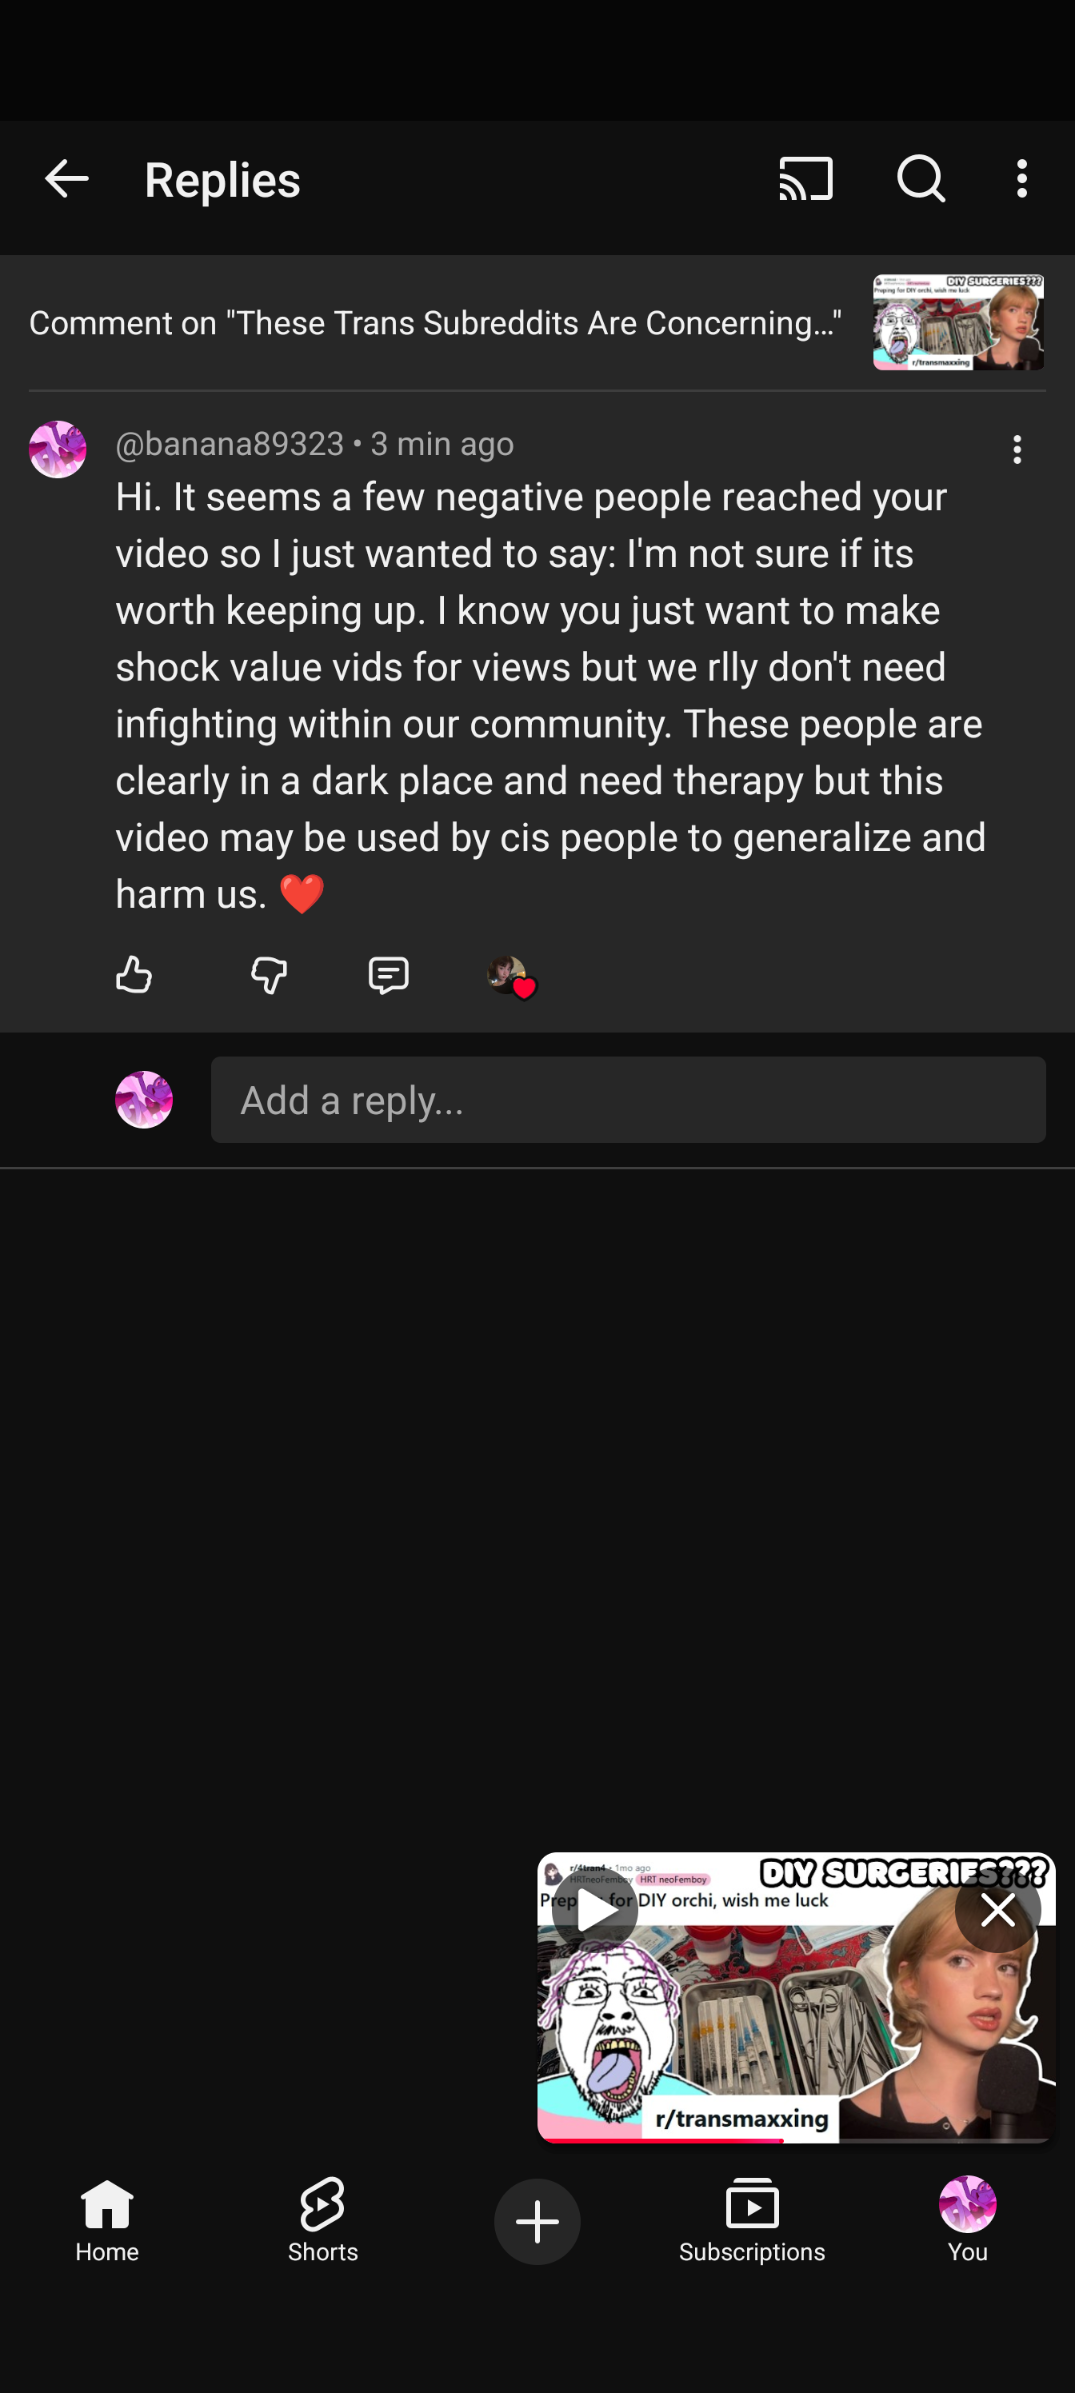Close the miniplayer
Image resolution: width=1075 pixels, height=2393 pixels.
[997, 1911]
